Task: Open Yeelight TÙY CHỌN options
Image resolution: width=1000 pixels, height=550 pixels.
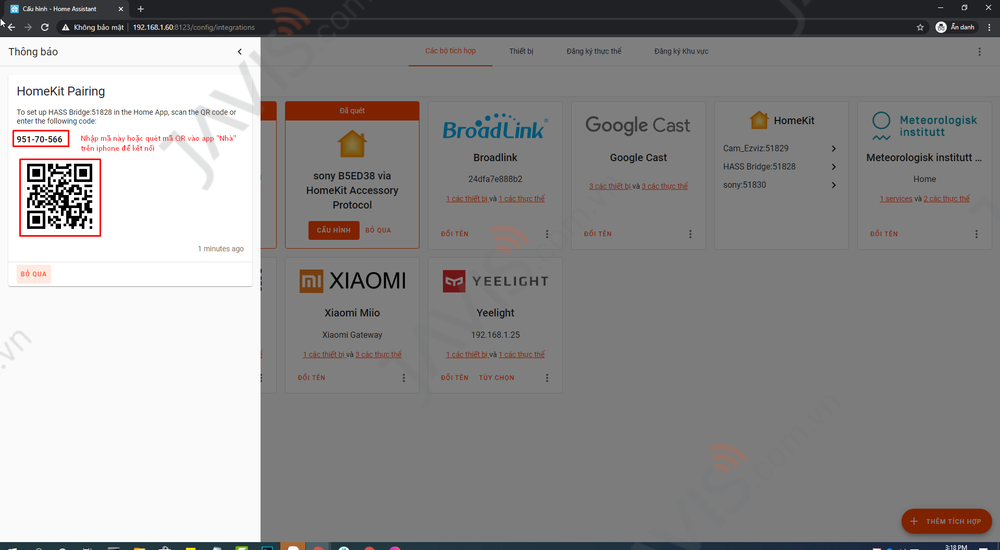Action: 497,378
